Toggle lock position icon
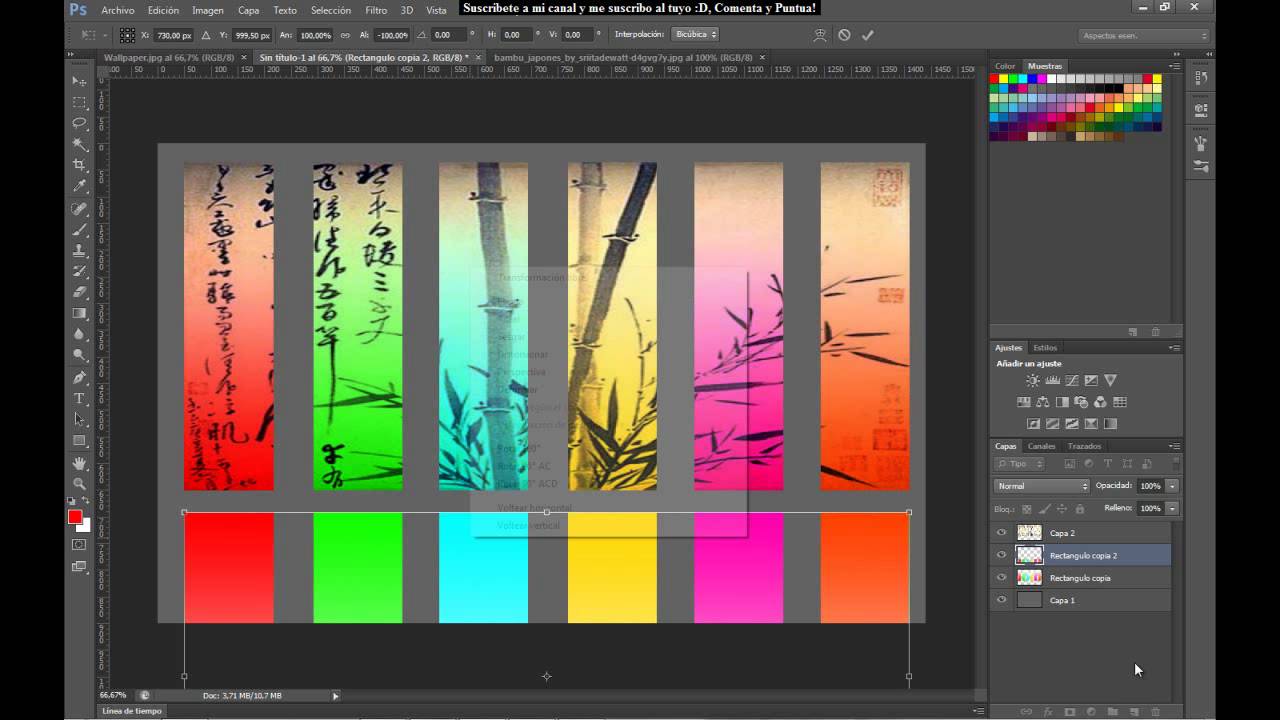1280x720 pixels. (x=1062, y=509)
